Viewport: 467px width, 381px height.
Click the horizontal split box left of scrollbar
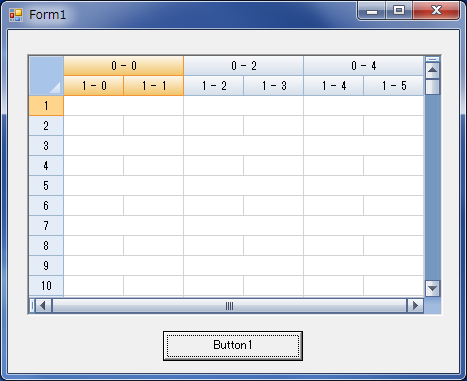(x=32, y=305)
